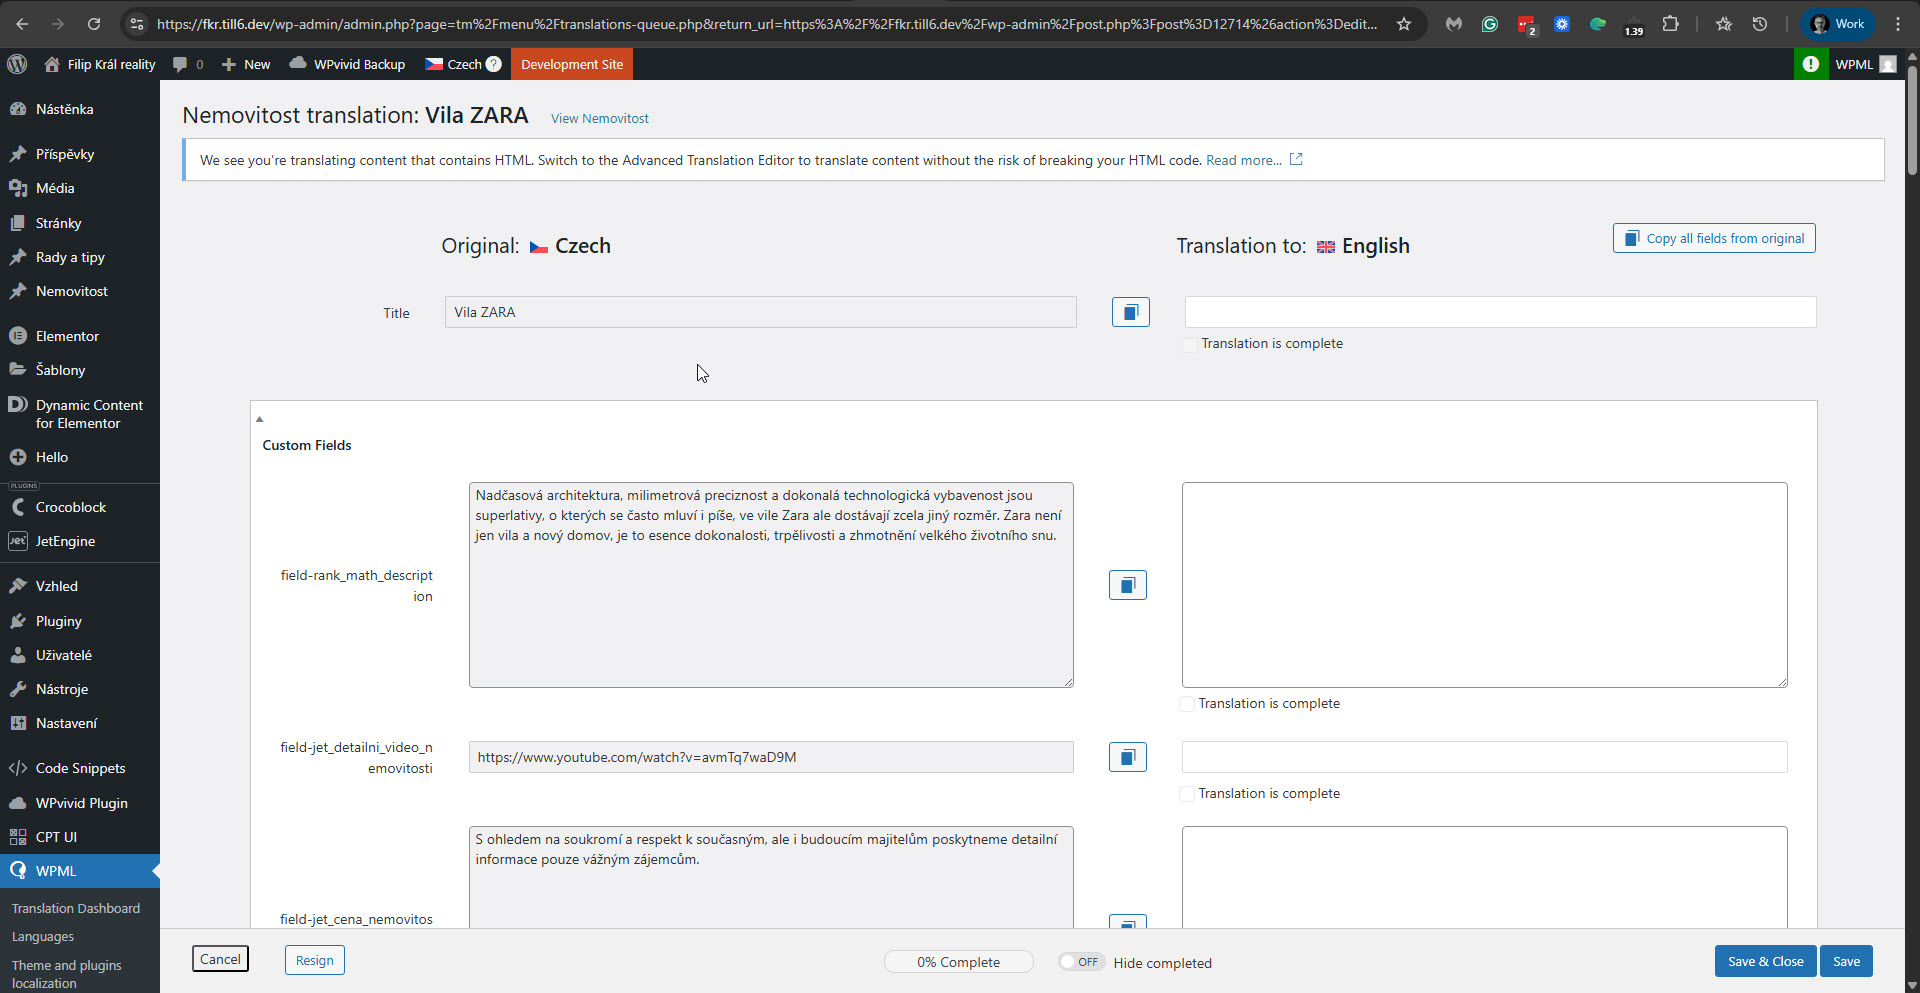
Task: Check Translation is complete for Title
Action: pyautogui.click(x=1189, y=344)
